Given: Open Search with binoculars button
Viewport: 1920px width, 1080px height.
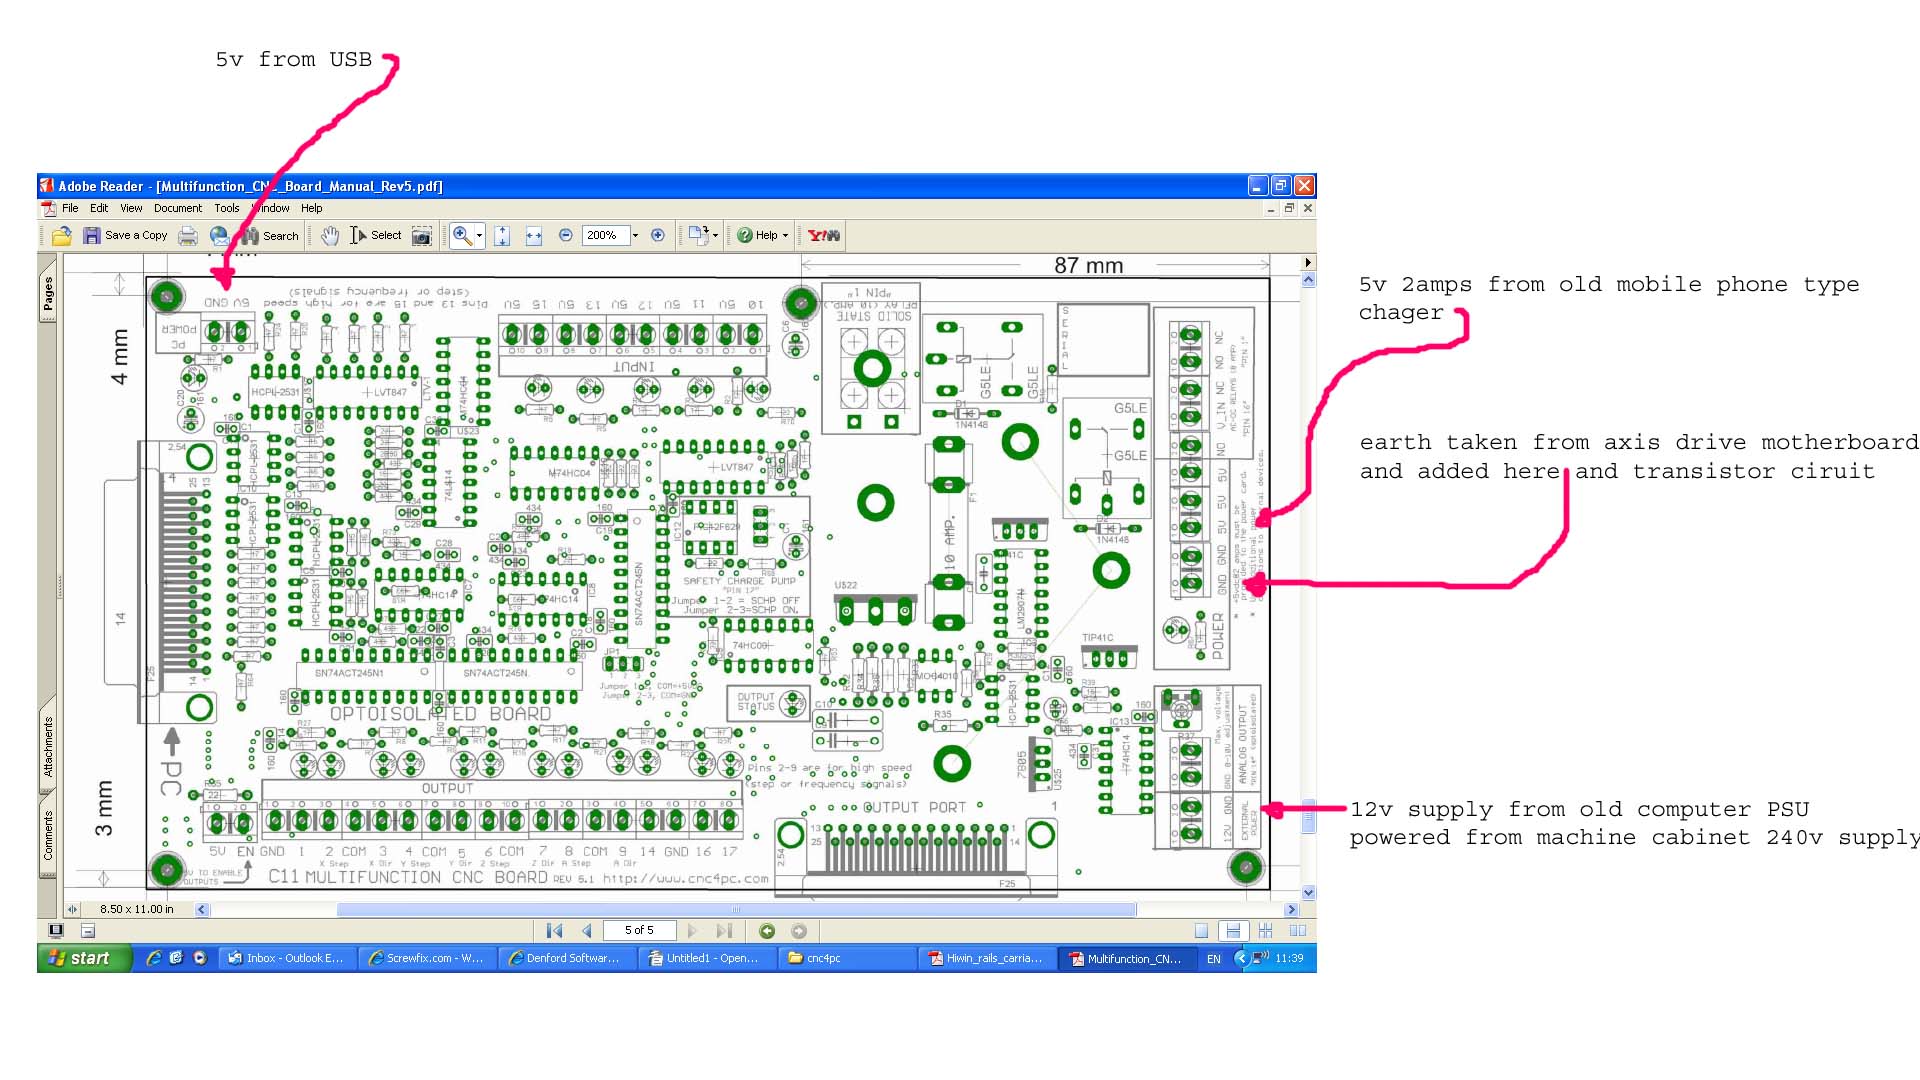Looking at the screenshot, I should tap(269, 236).
